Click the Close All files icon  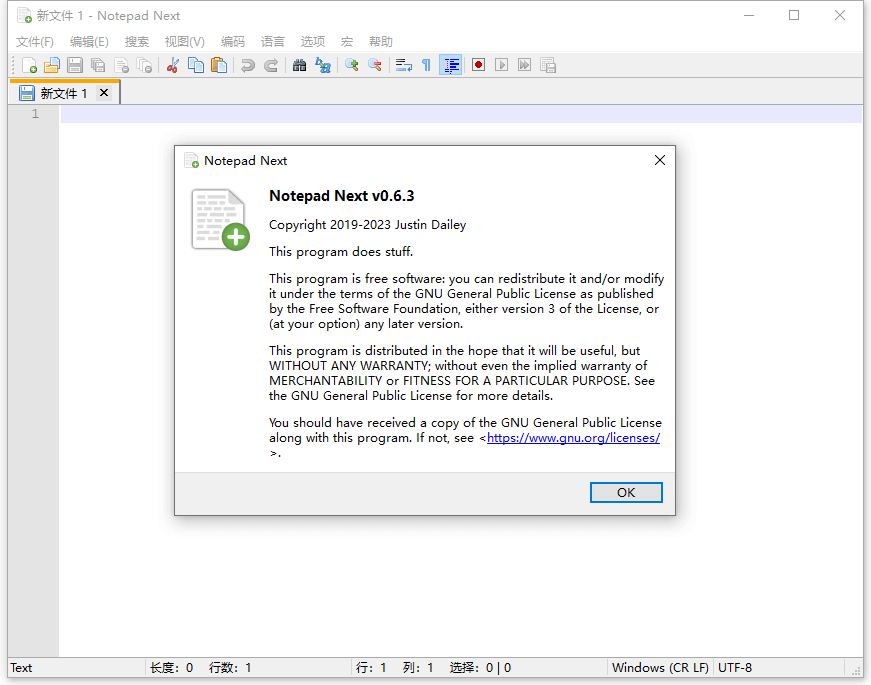144,66
